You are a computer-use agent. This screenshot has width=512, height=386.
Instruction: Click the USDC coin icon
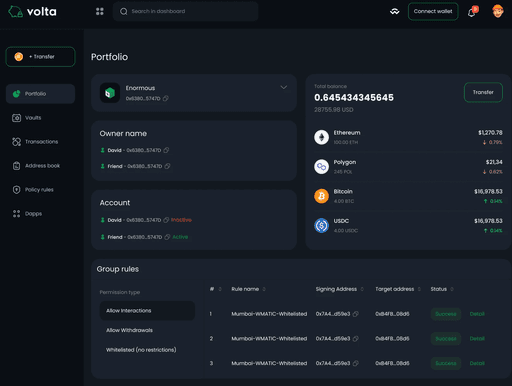321,225
